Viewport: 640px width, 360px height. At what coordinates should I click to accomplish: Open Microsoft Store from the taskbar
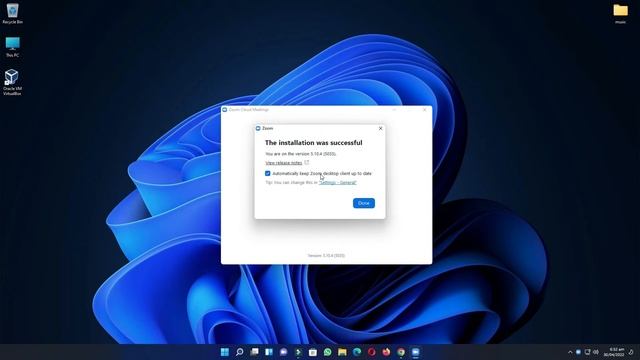pyautogui.click(x=313, y=352)
